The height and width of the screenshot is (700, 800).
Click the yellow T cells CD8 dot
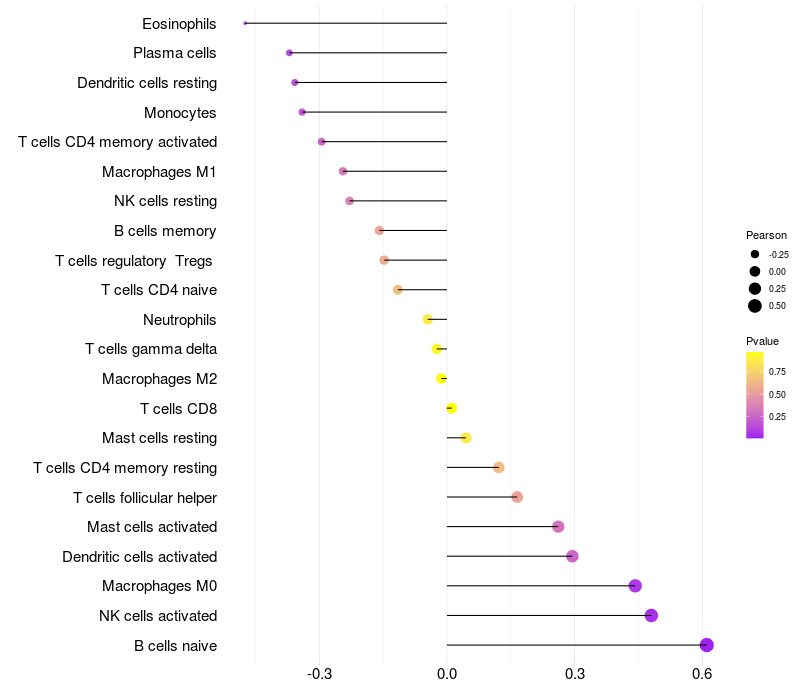click(x=451, y=408)
